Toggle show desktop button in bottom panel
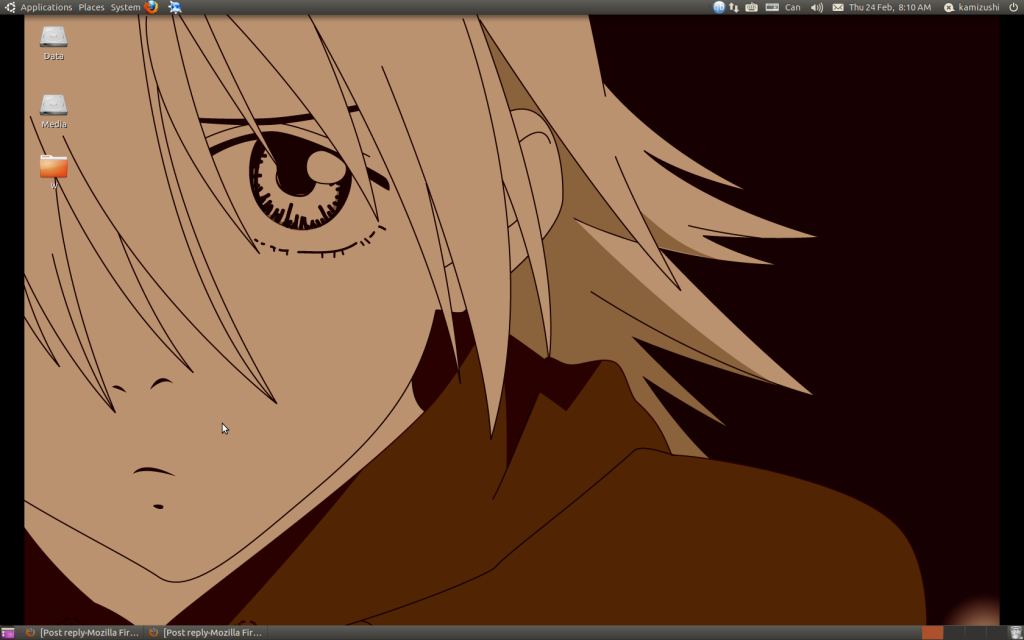Screen dimensions: 1024x640 point(8,632)
